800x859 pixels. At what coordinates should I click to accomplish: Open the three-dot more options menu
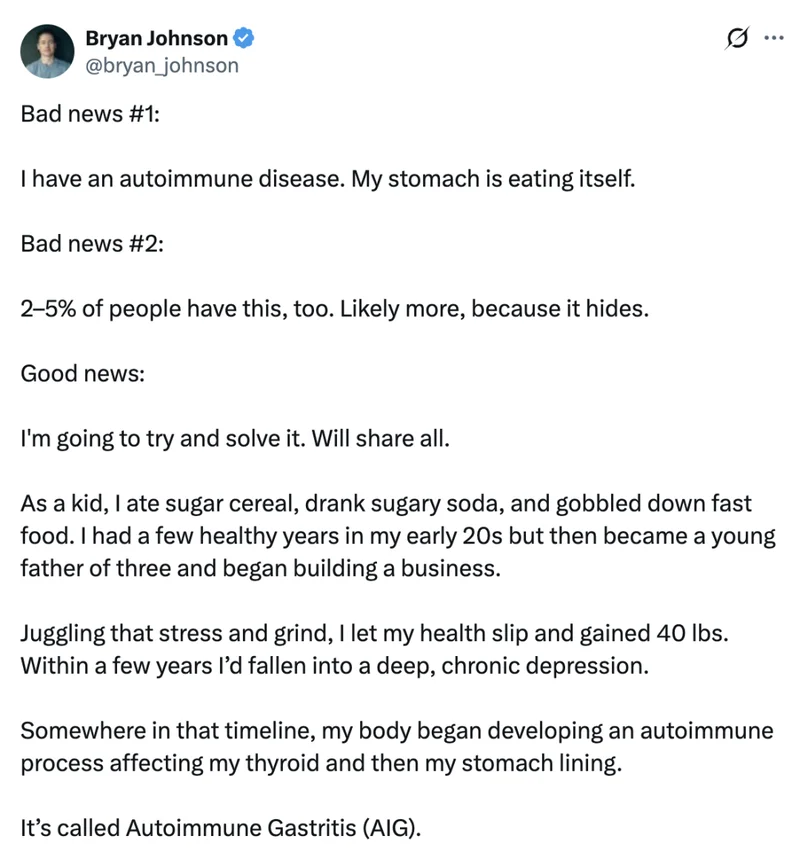pyautogui.click(x=774, y=38)
